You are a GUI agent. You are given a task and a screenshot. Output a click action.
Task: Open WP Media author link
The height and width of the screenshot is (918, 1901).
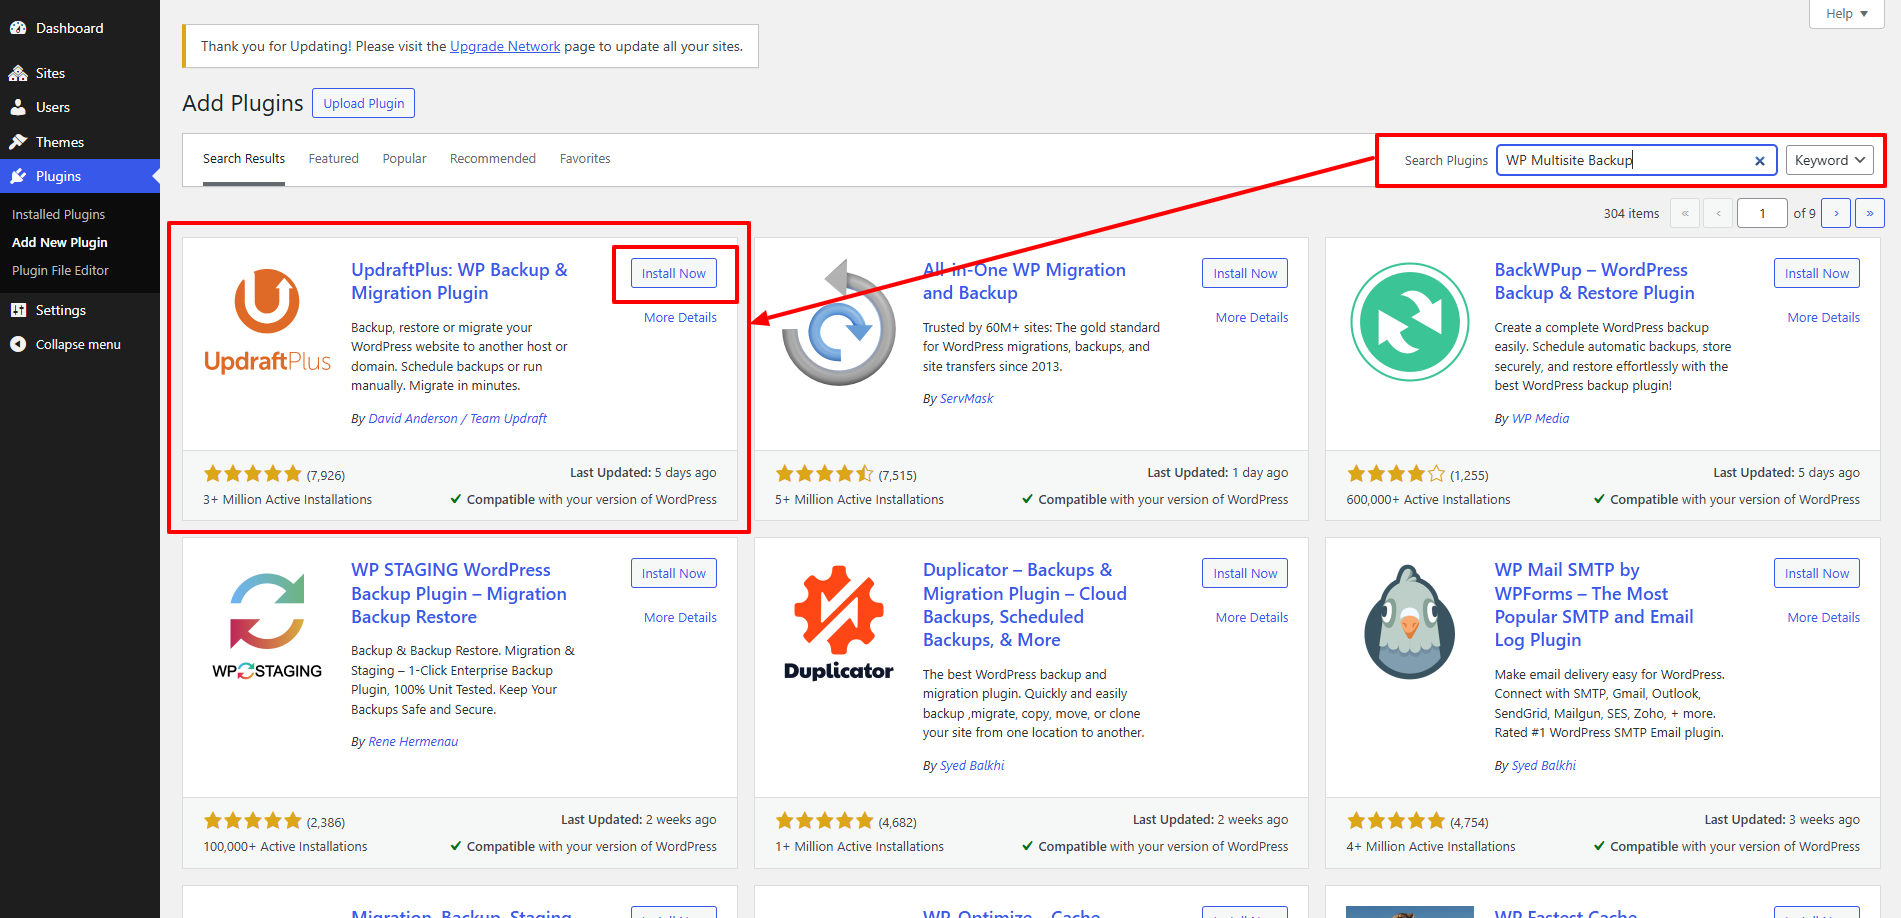point(1540,419)
